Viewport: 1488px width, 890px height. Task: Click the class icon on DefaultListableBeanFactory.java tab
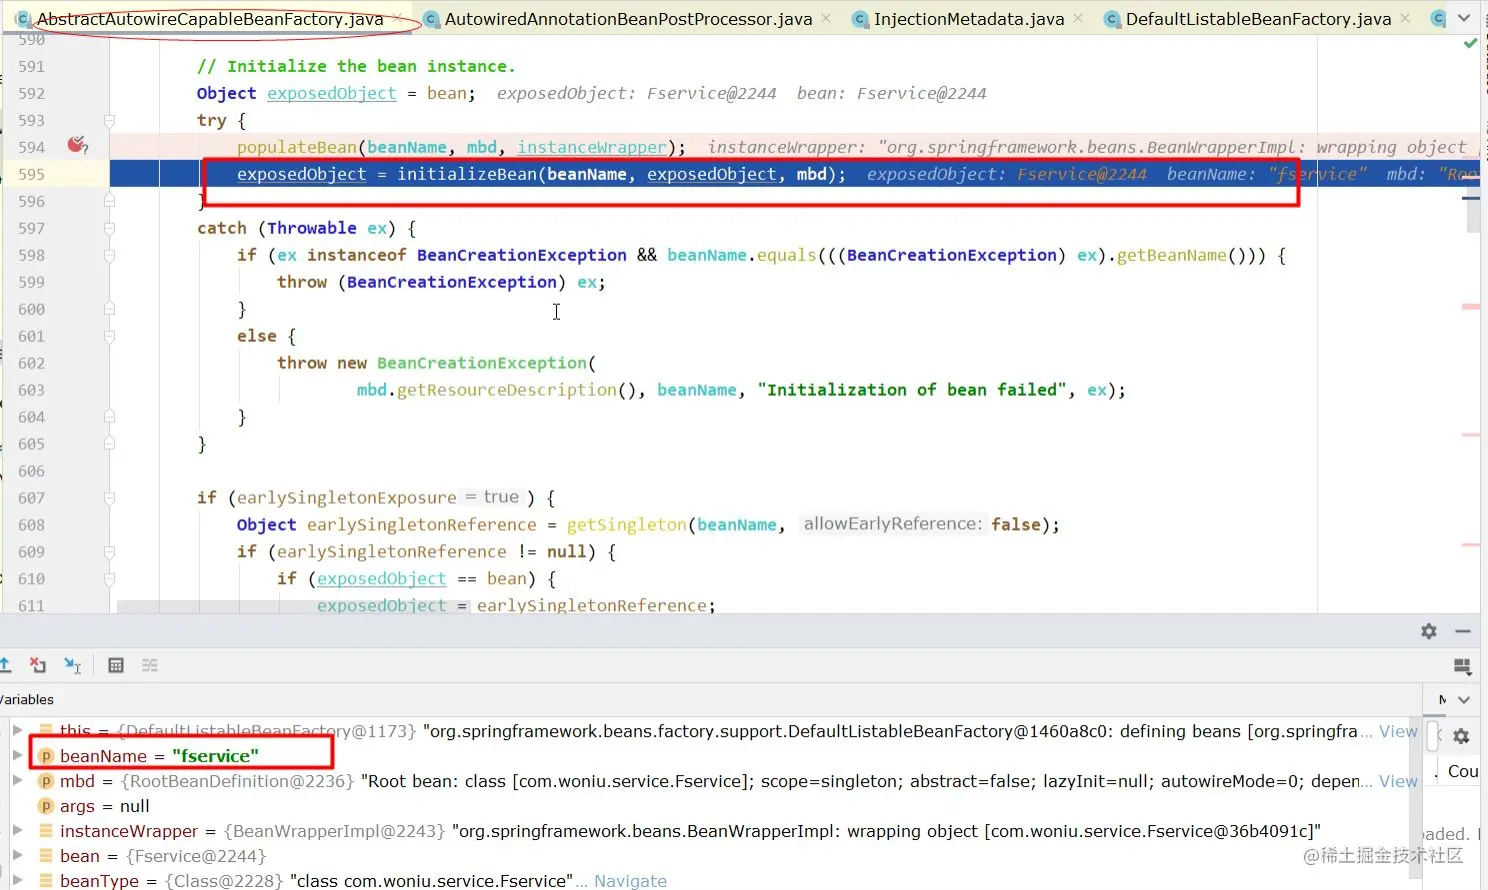click(x=1112, y=19)
